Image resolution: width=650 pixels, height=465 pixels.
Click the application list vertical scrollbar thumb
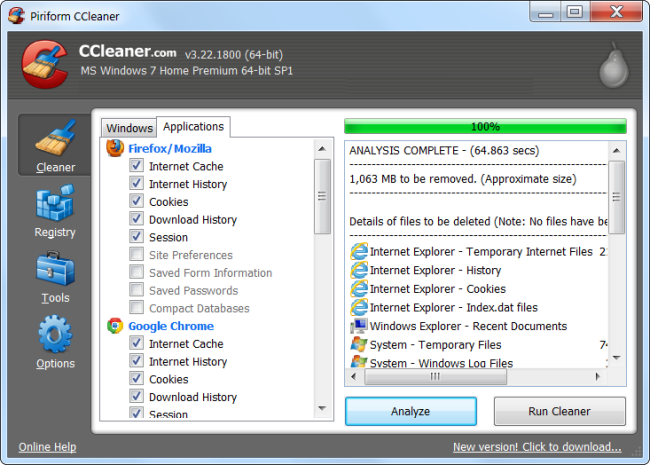322,196
